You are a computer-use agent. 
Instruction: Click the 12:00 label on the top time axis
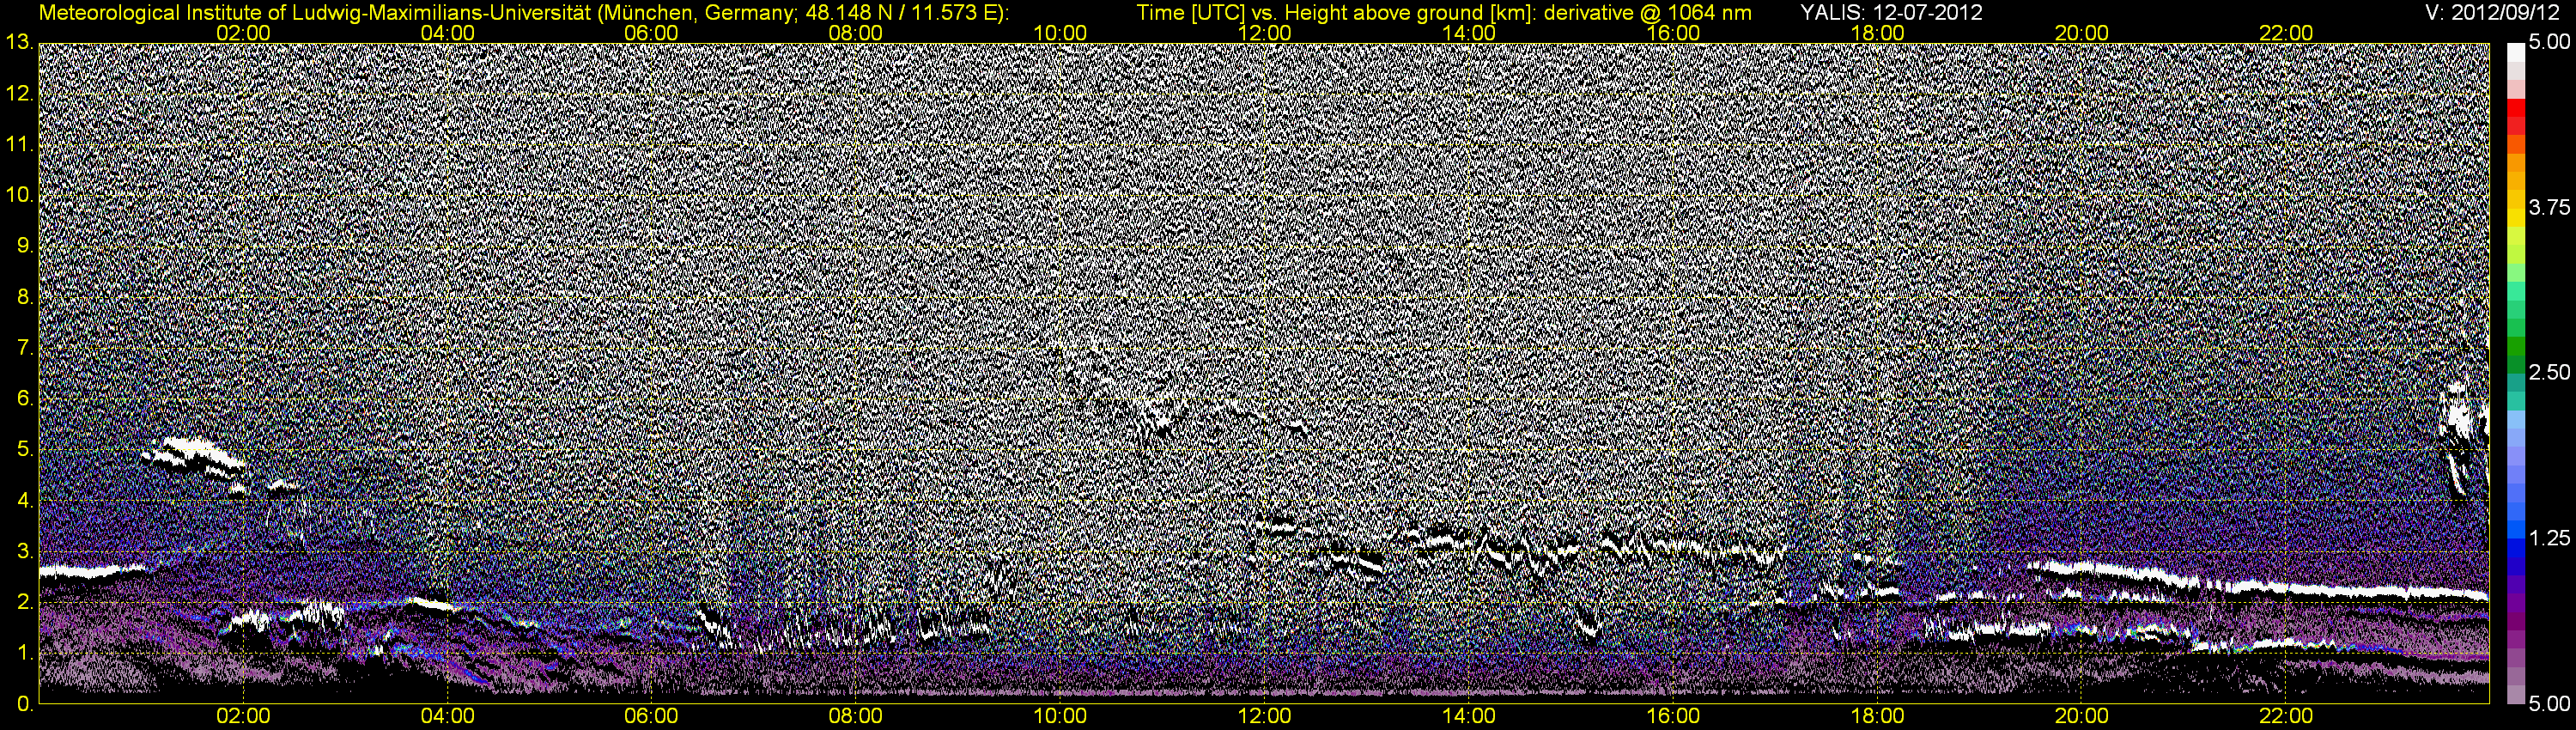1264,33
